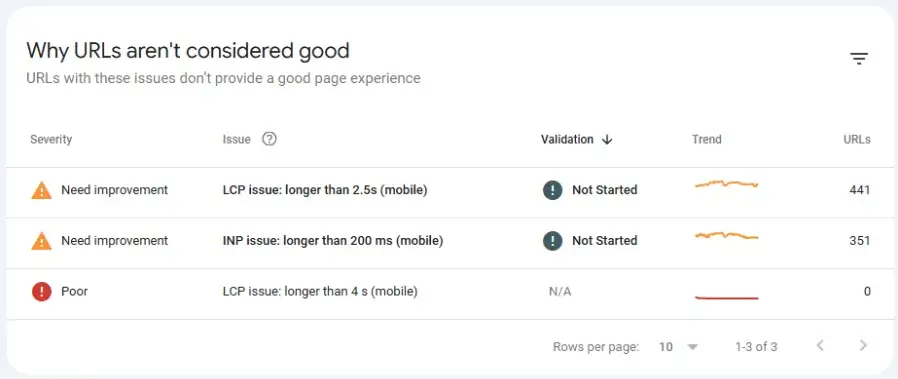Click the Validation sort arrow
Screen dimensions: 898x379
pos(608,140)
